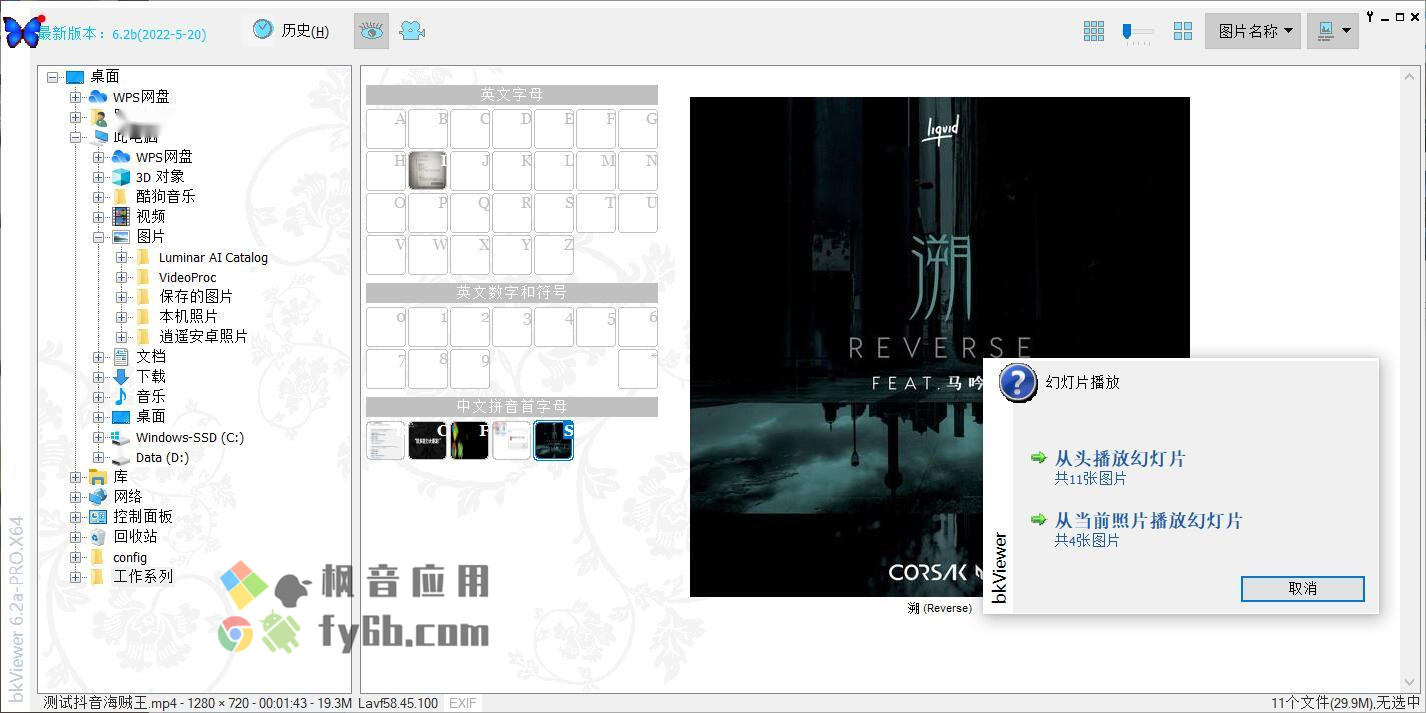Toggle the eye view mode button
This screenshot has width=1426, height=713.
[372, 31]
